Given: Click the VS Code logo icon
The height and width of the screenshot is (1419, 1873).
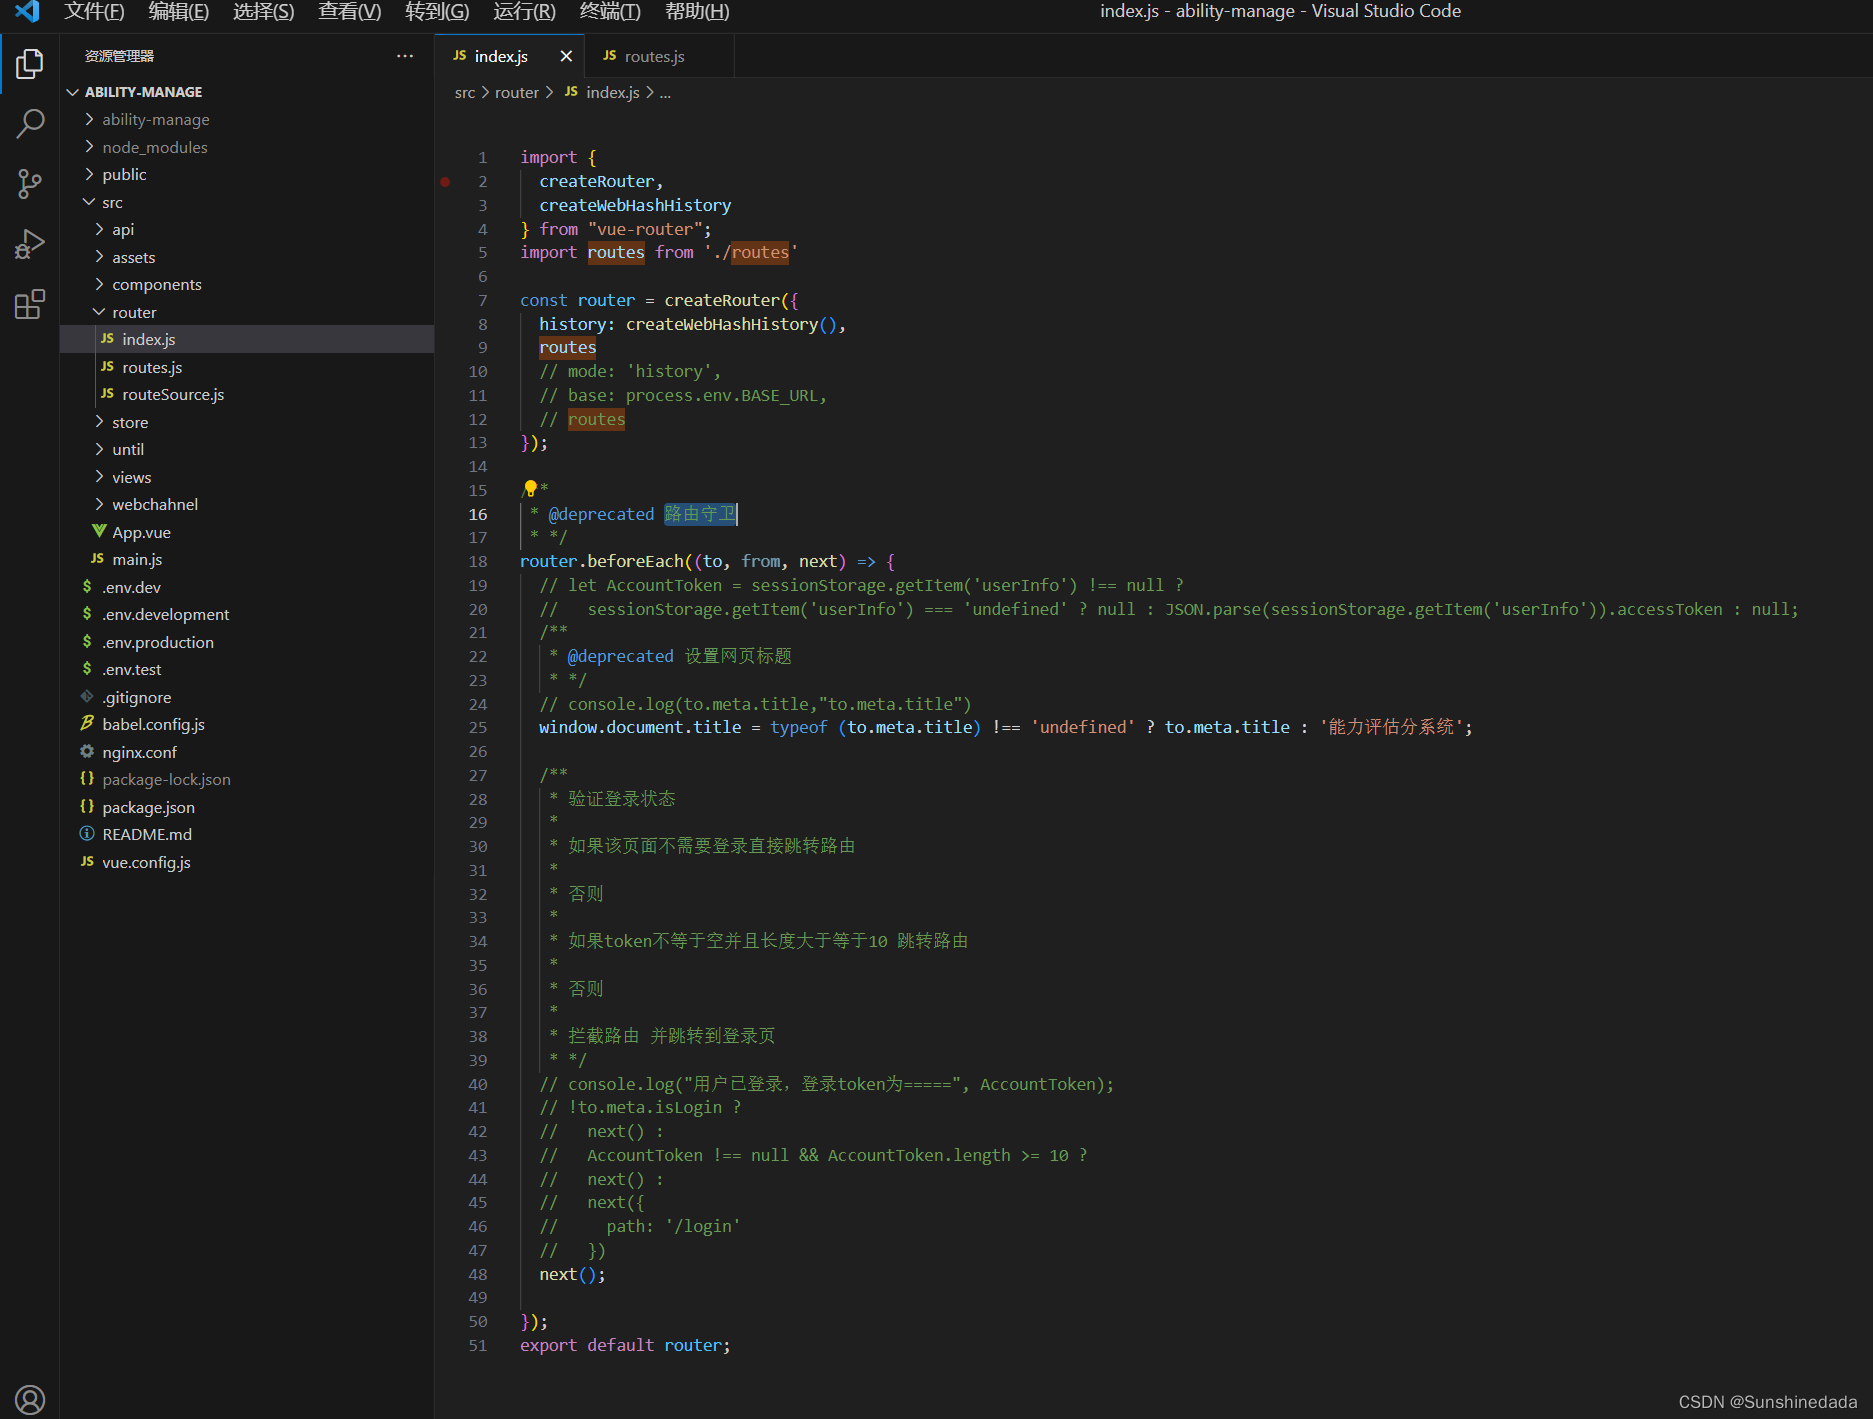Looking at the screenshot, I should [27, 11].
